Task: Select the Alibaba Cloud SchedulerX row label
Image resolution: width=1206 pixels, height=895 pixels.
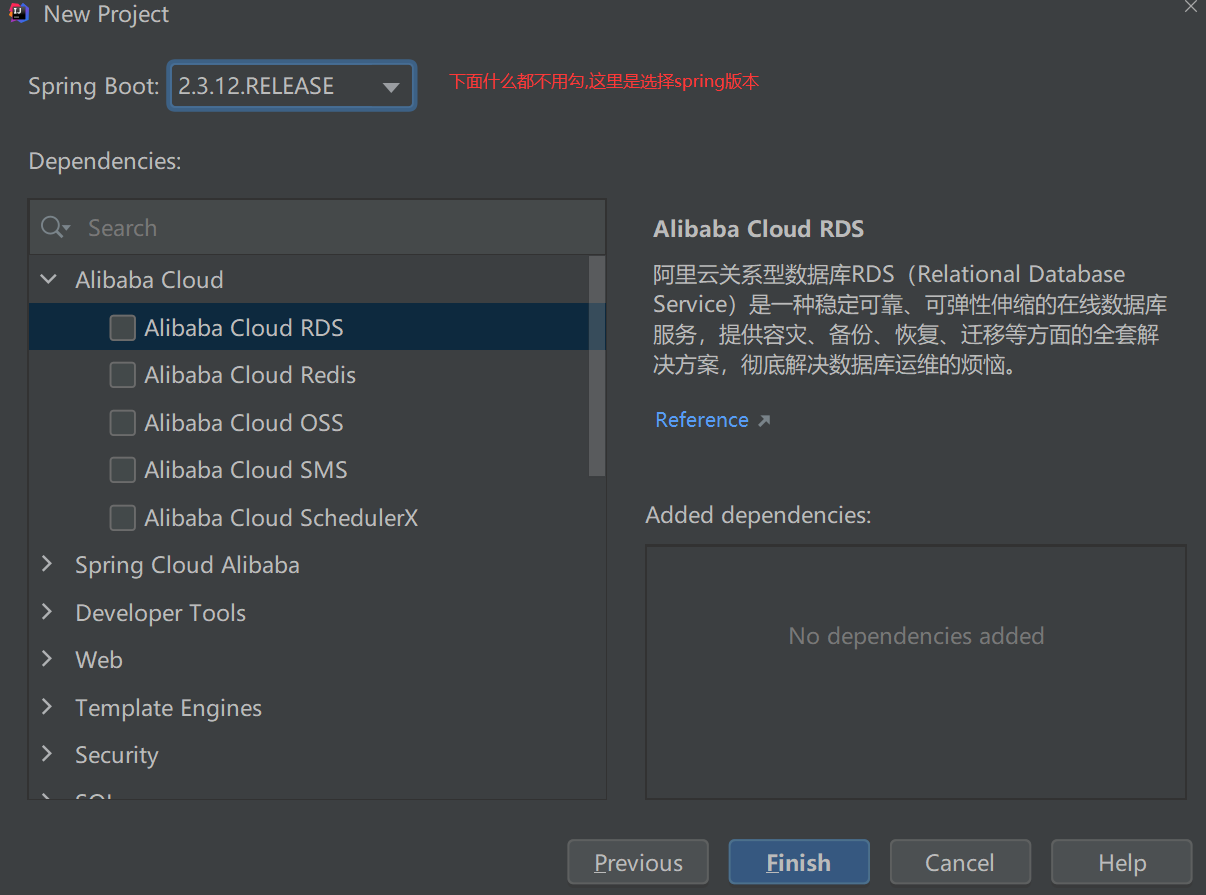Action: (x=281, y=518)
